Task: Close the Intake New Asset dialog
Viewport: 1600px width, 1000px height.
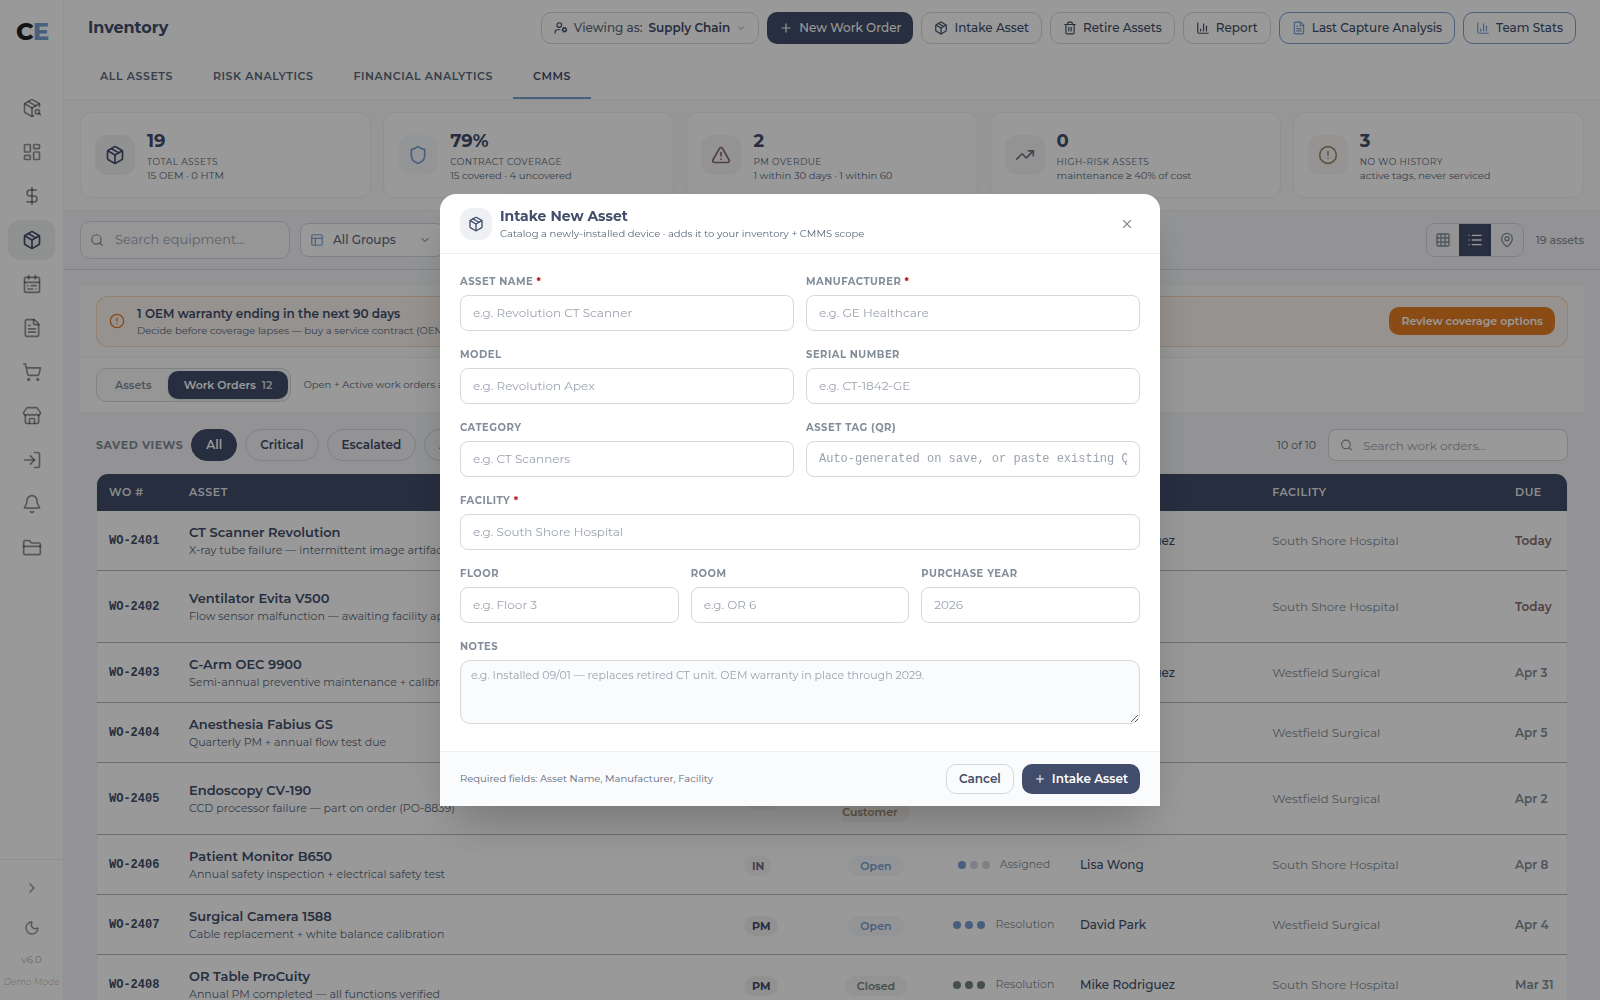Action: coord(1127,224)
